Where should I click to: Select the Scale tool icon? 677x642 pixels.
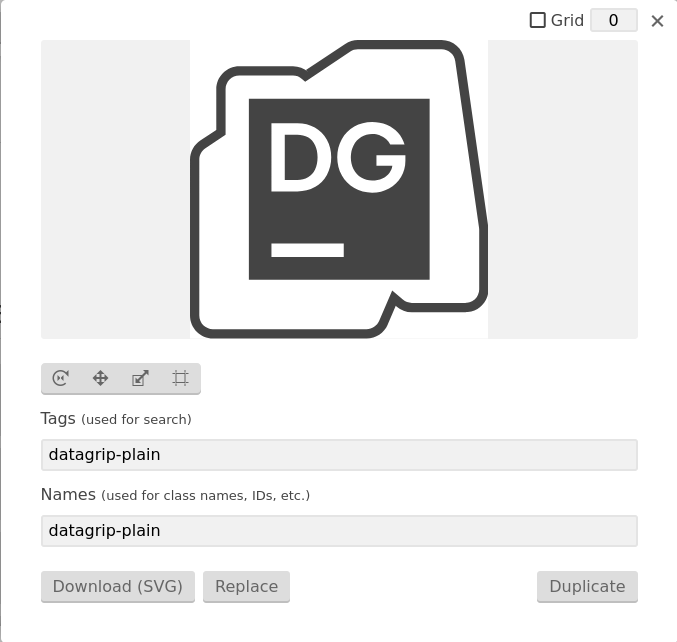(x=140, y=378)
